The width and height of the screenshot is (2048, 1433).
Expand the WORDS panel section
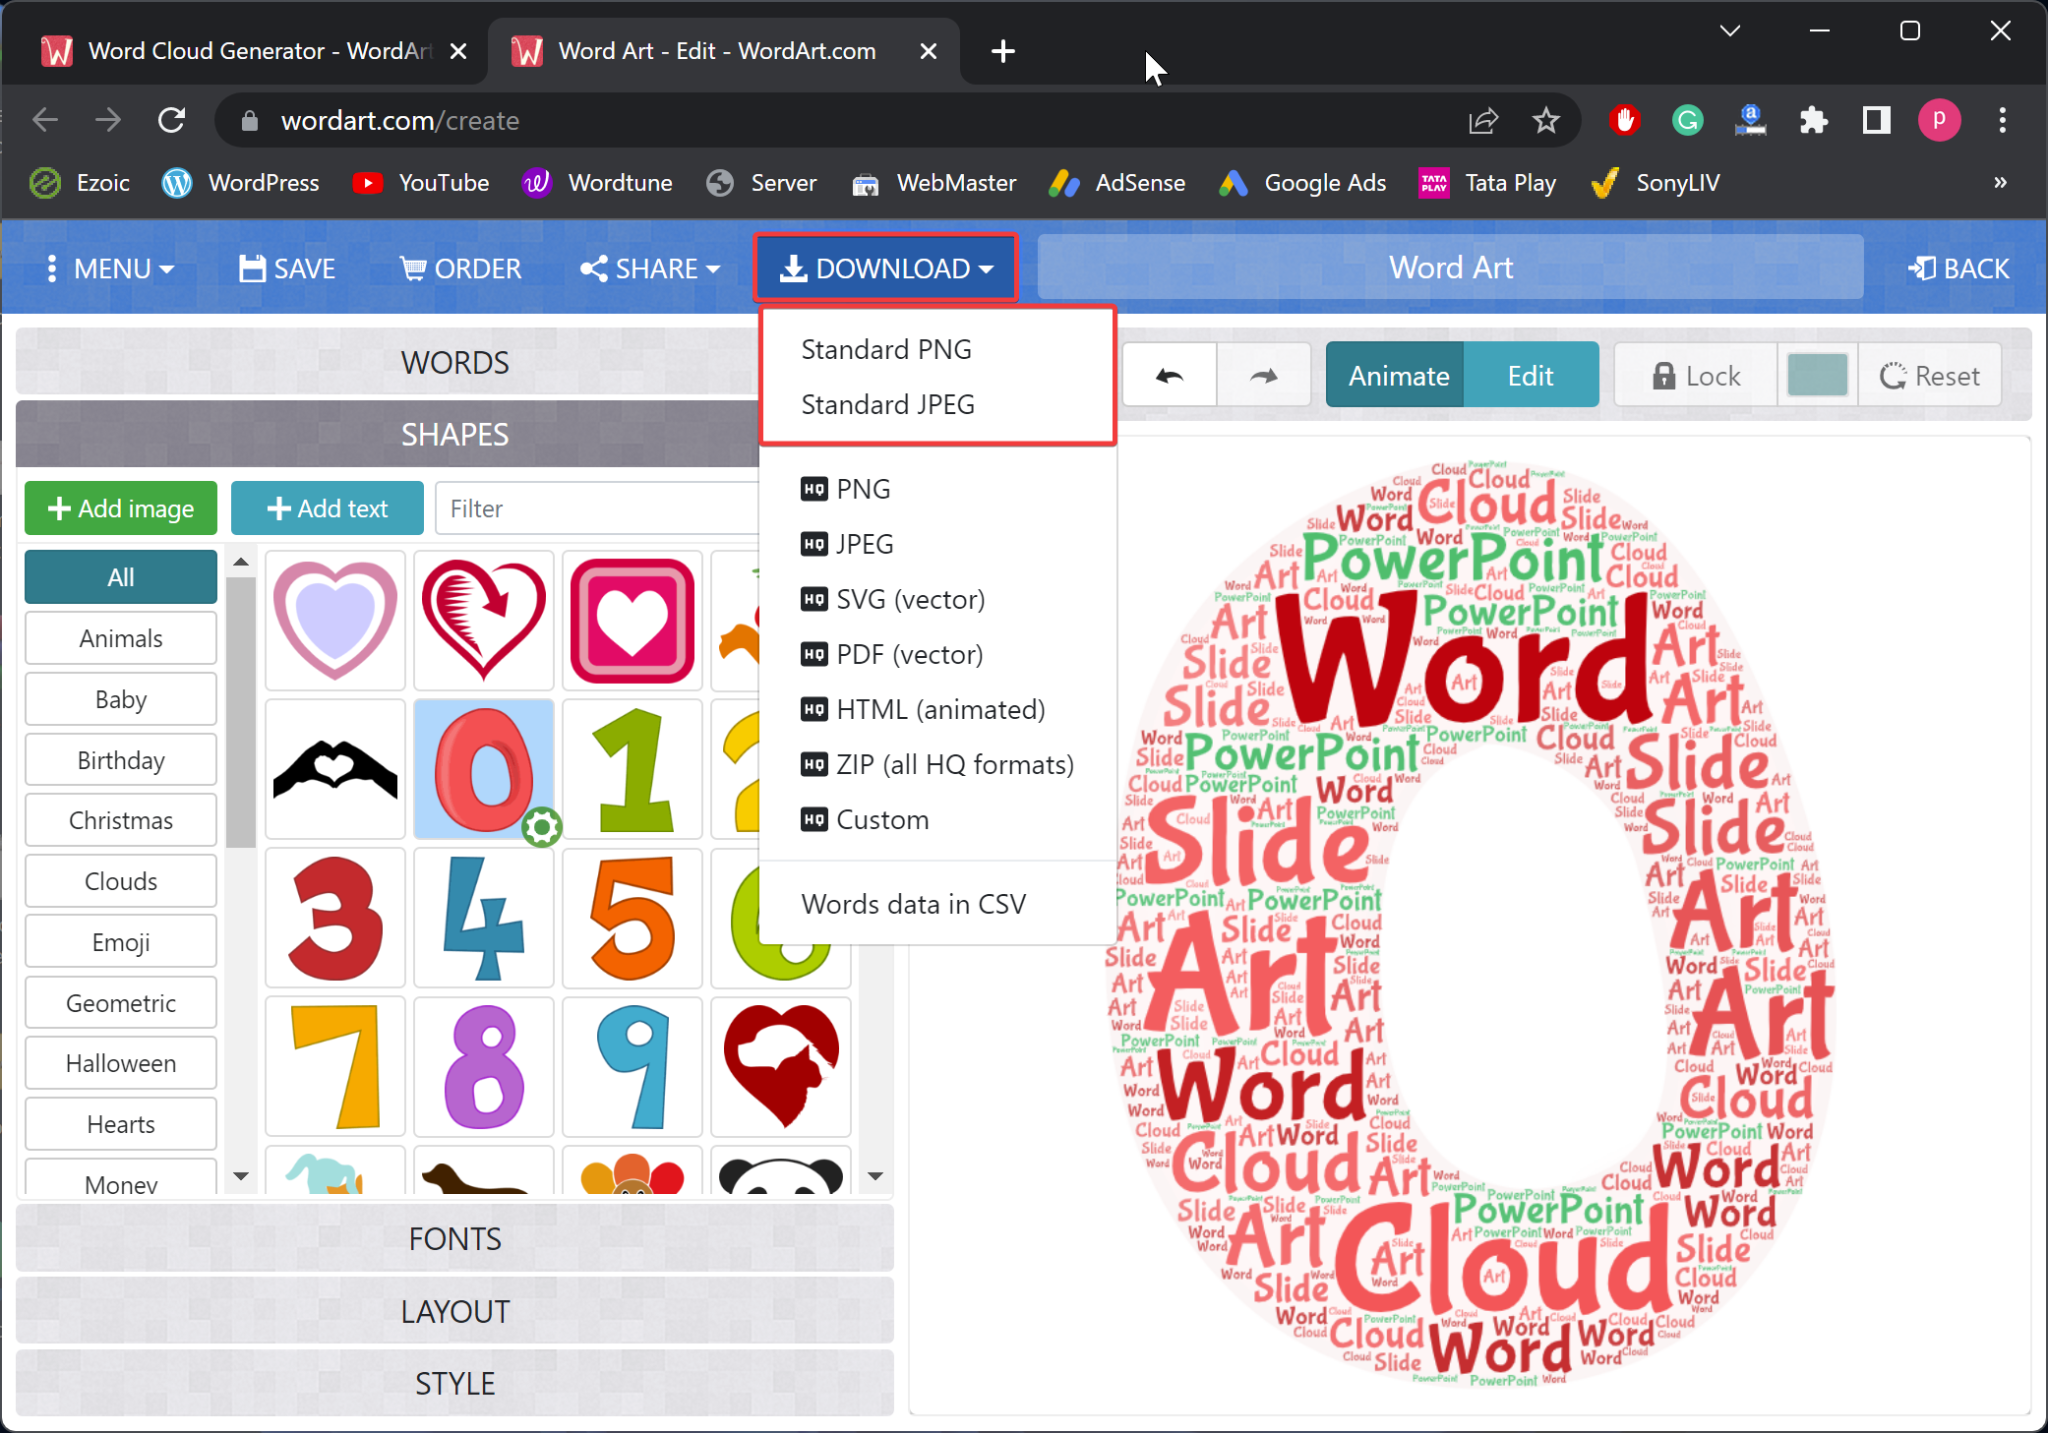tap(456, 361)
